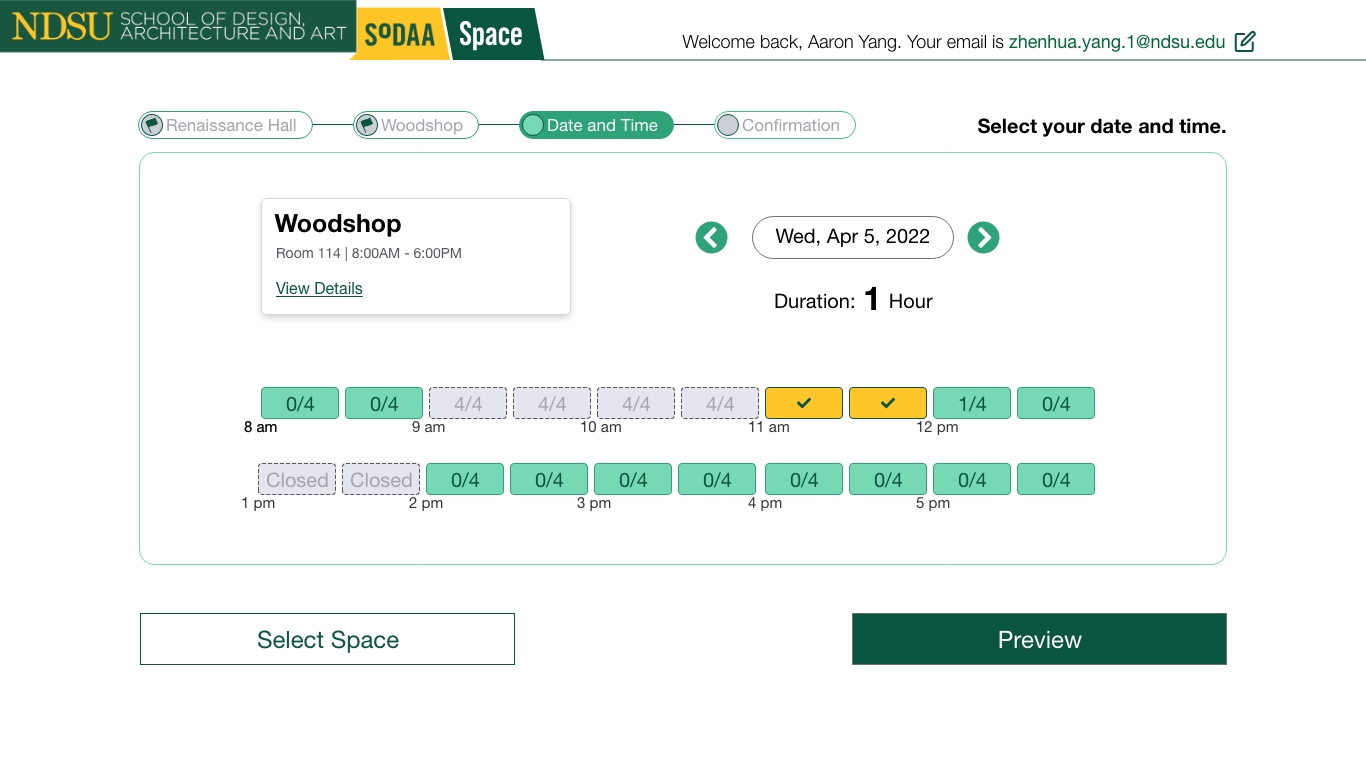Deselect the checked yellow 11 am slot
The width and height of the screenshot is (1366, 768).
(x=804, y=403)
